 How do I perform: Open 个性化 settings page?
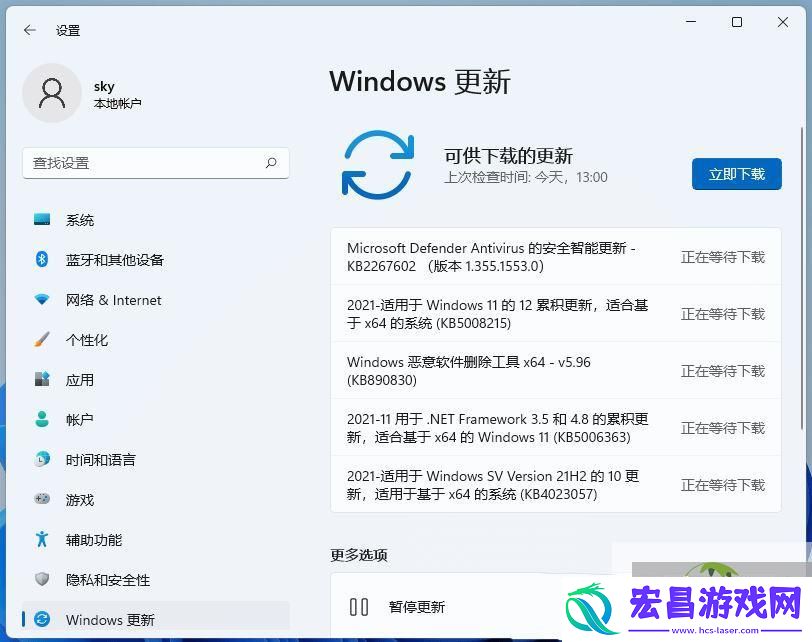pyautogui.click(x=155, y=340)
